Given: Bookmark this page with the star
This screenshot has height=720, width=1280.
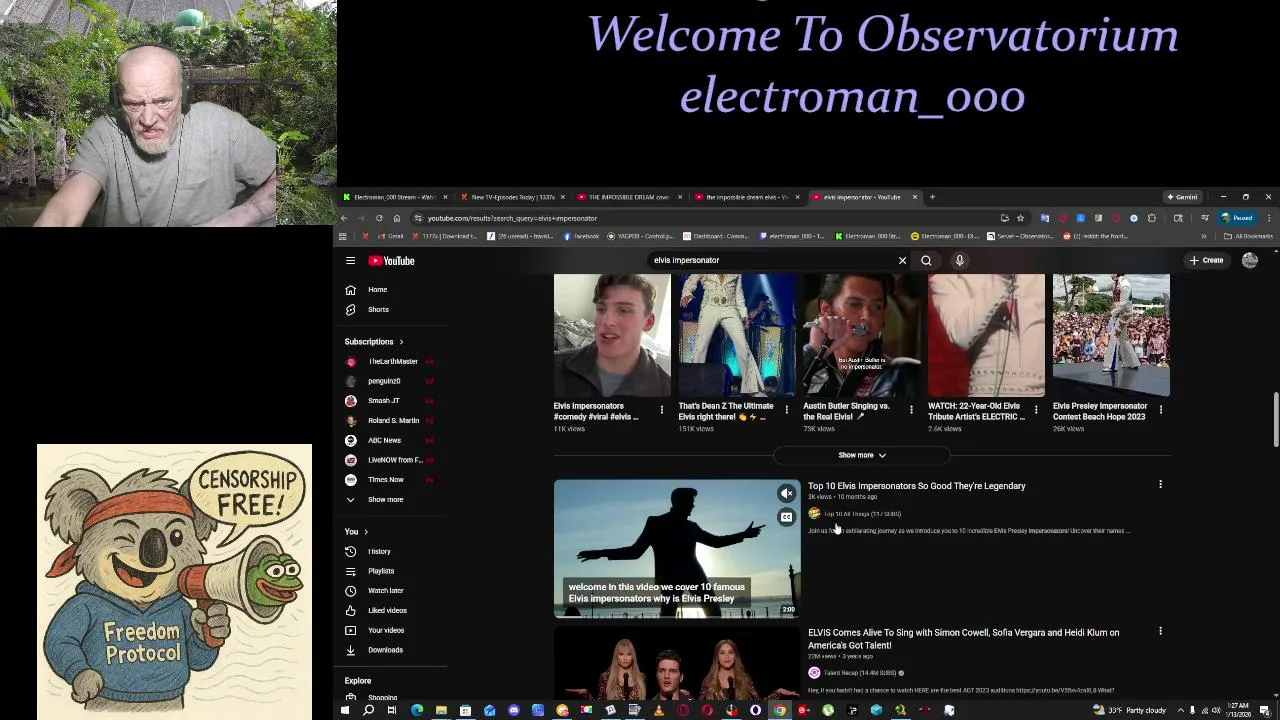Looking at the screenshot, I should click(1020, 218).
